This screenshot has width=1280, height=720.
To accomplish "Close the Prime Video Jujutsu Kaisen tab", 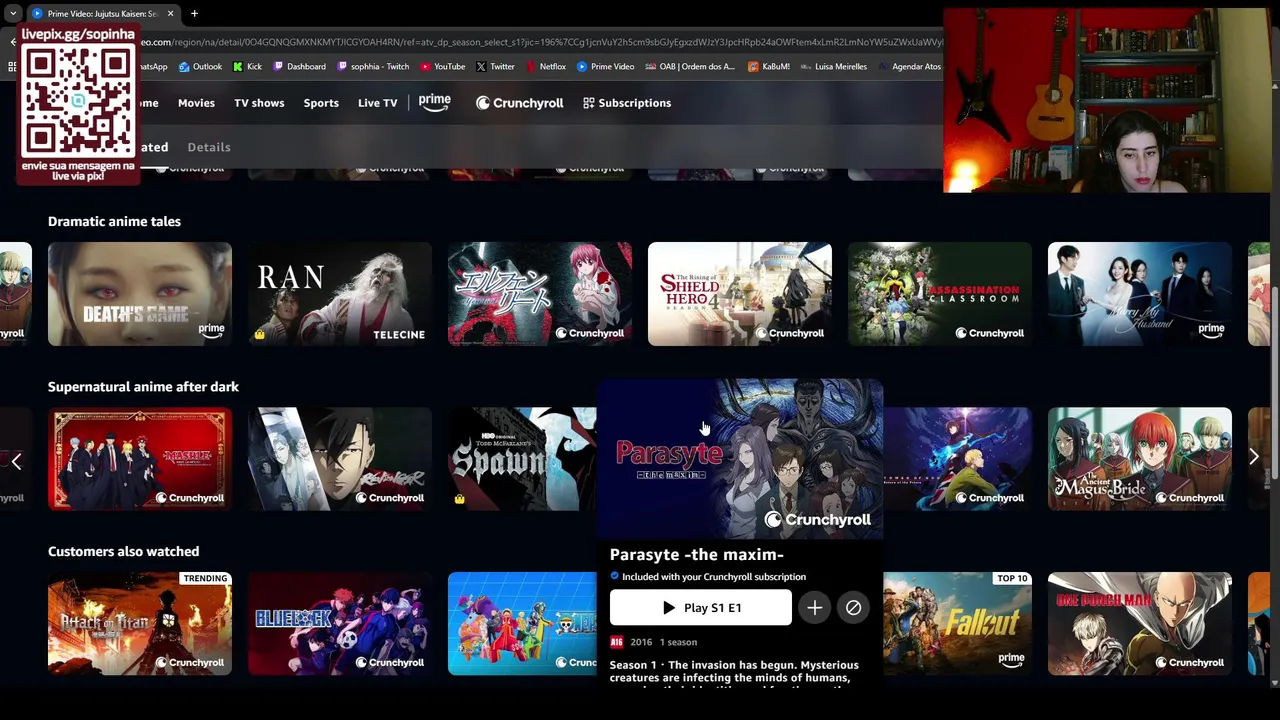I will (x=170, y=14).
